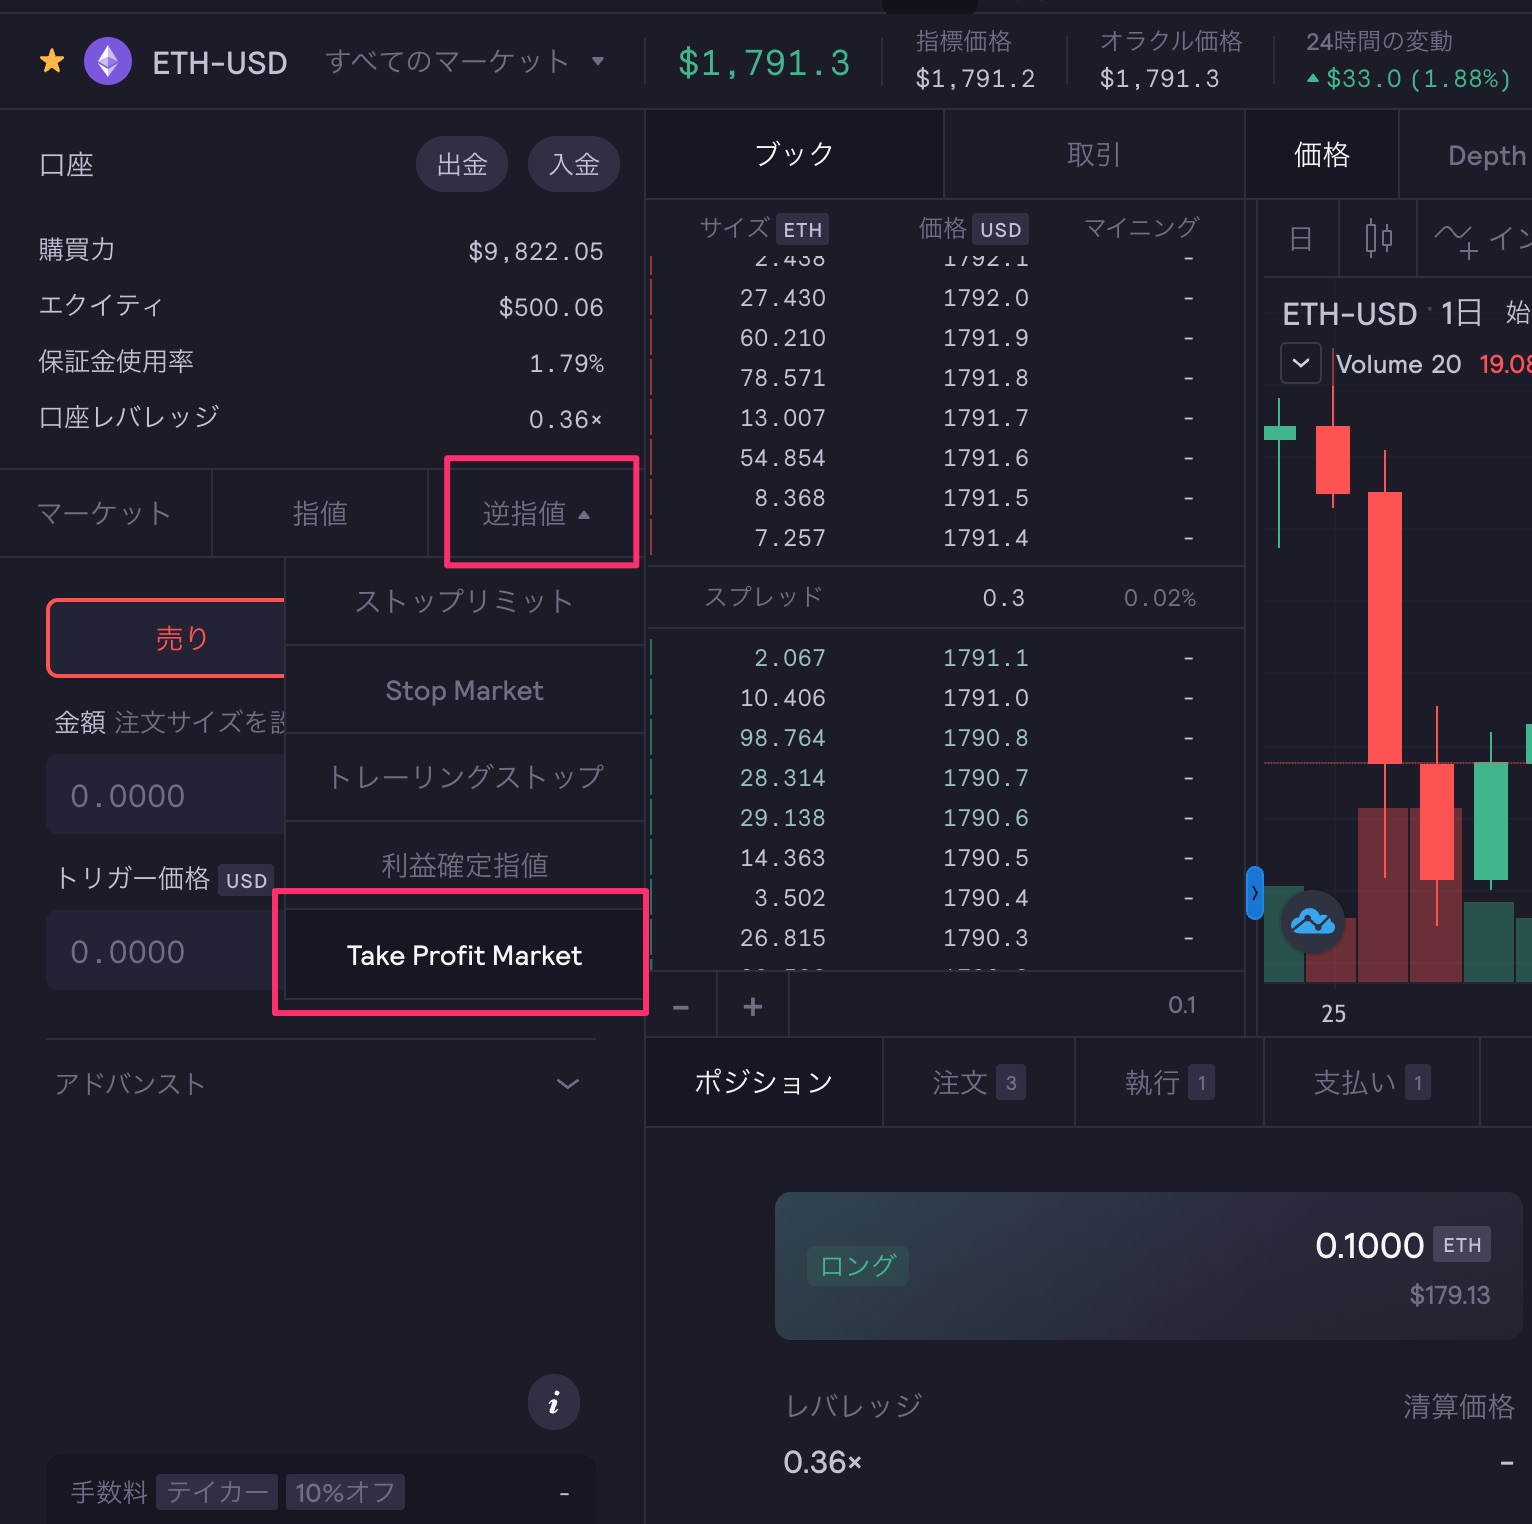Click the round info icon
Viewport: 1532px width, 1524px height.
553,1402
